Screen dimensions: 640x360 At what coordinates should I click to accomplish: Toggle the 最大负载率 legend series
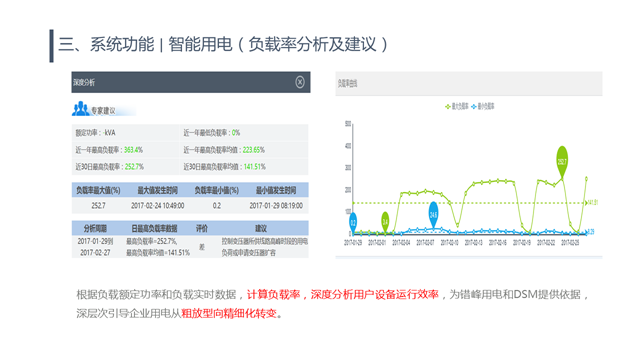456,107
